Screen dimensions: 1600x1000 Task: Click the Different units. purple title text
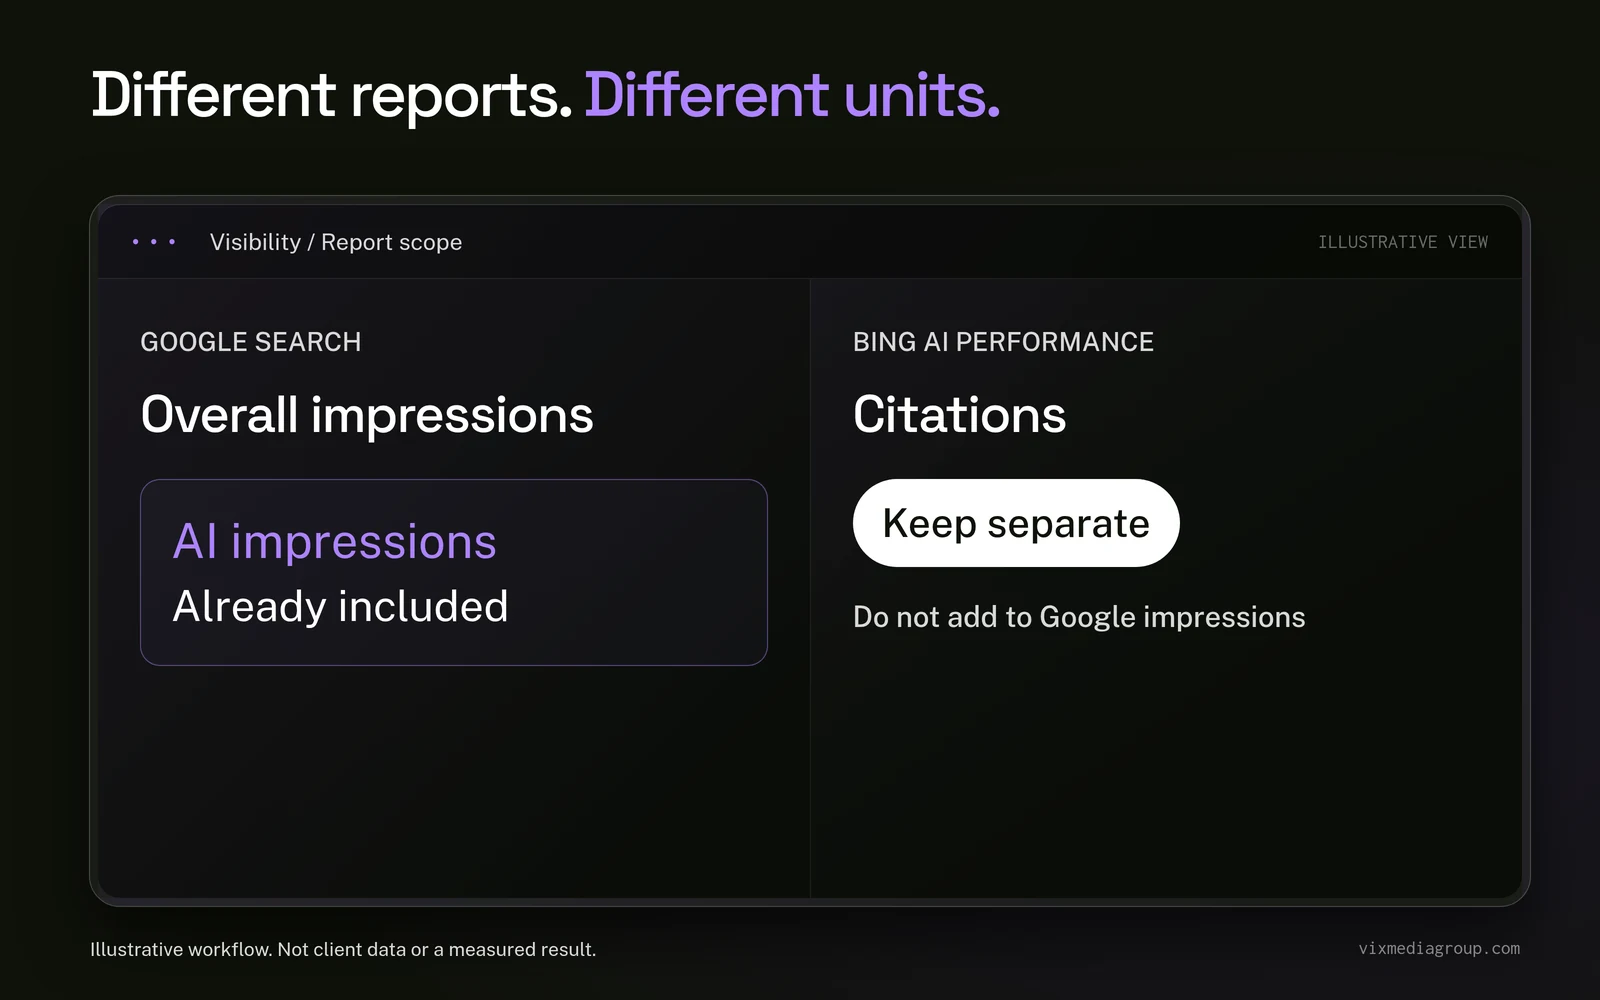[792, 96]
